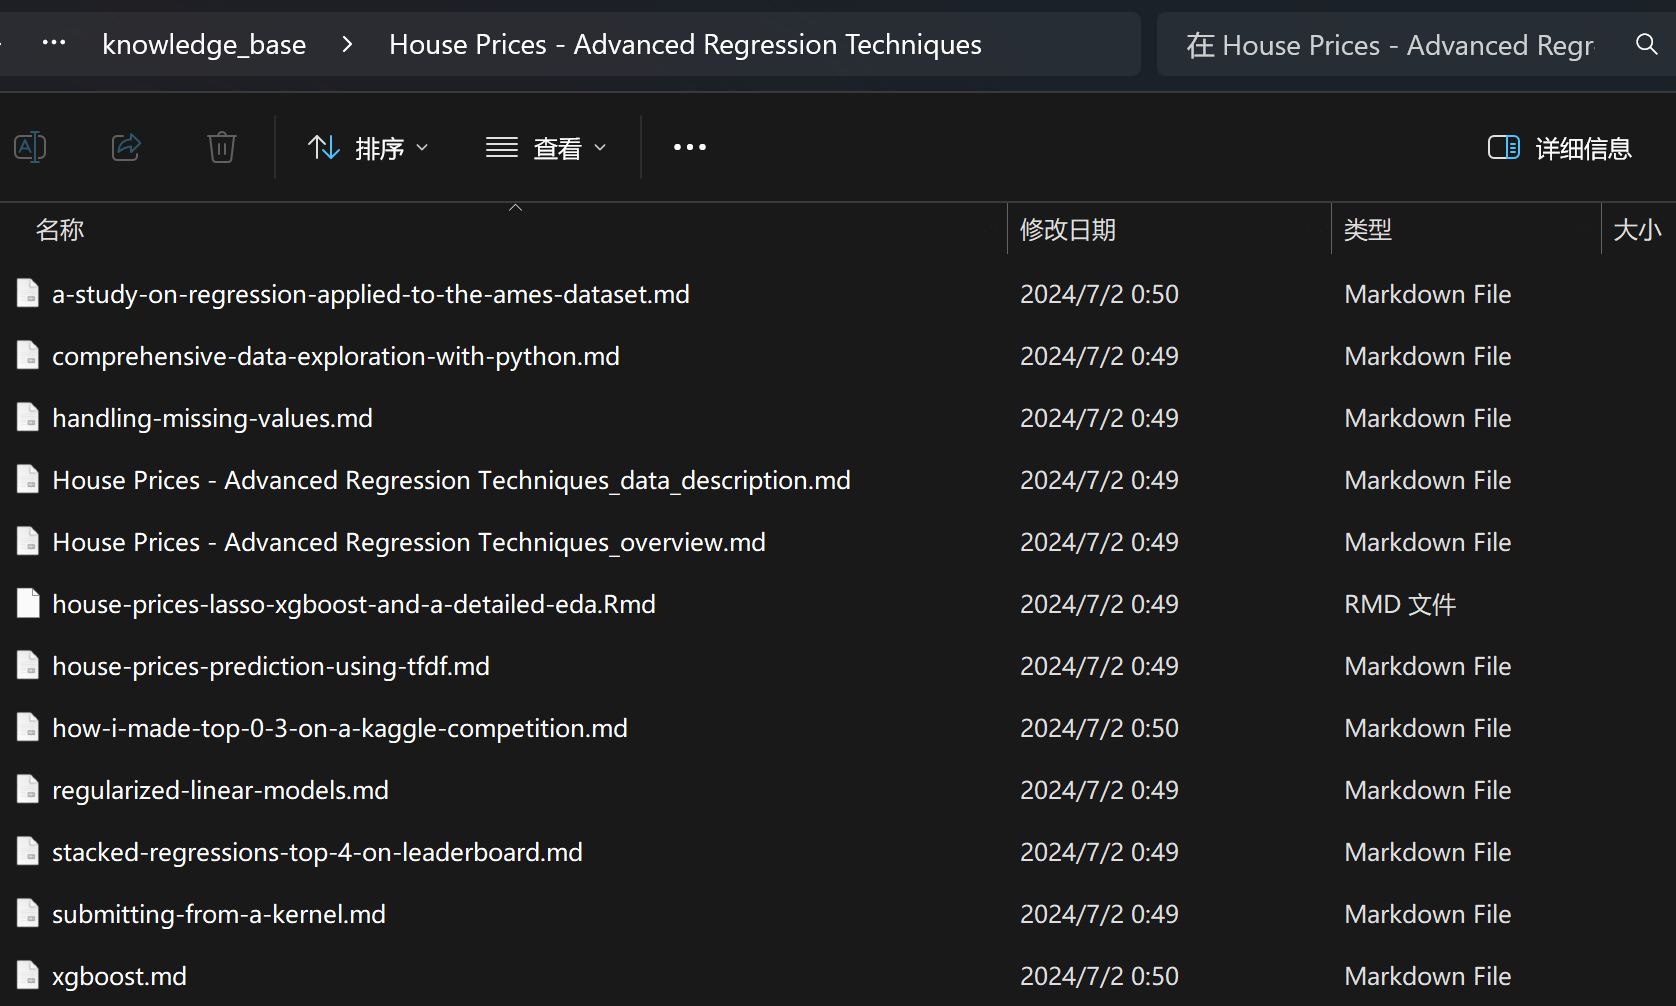
Task: Select House Prices - Advanced Regression Techniques_data_description.md
Action: (451, 480)
